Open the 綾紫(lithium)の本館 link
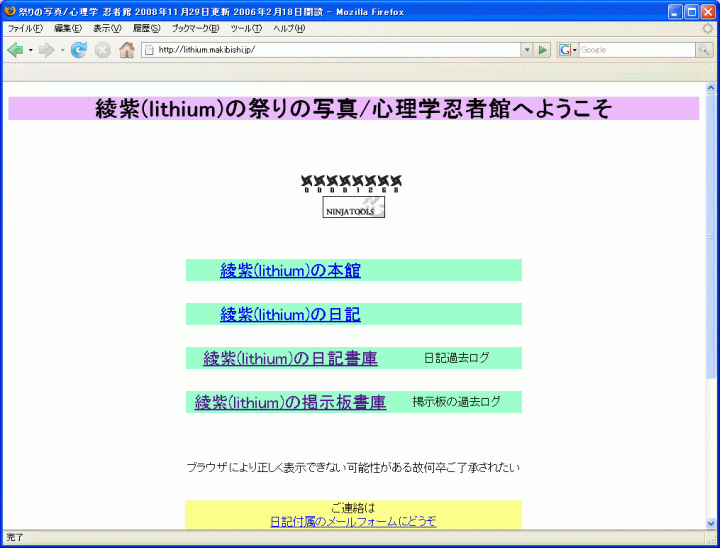 point(290,271)
